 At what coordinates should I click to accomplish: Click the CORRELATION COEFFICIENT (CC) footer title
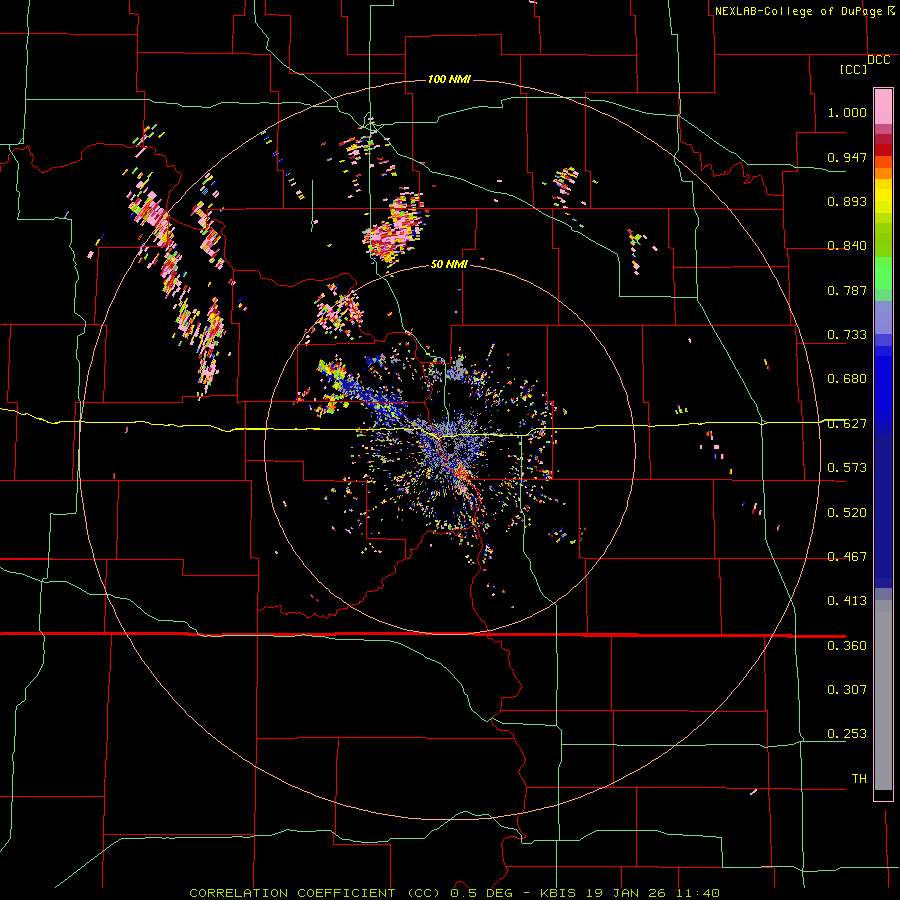click(x=315, y=893)
